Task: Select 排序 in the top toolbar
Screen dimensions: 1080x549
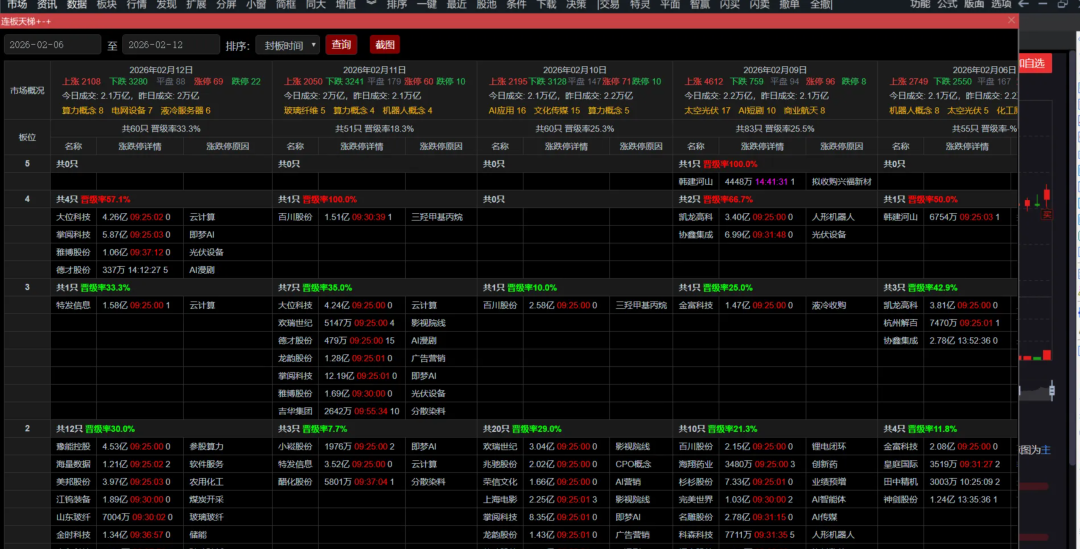Action: (397, 4)
